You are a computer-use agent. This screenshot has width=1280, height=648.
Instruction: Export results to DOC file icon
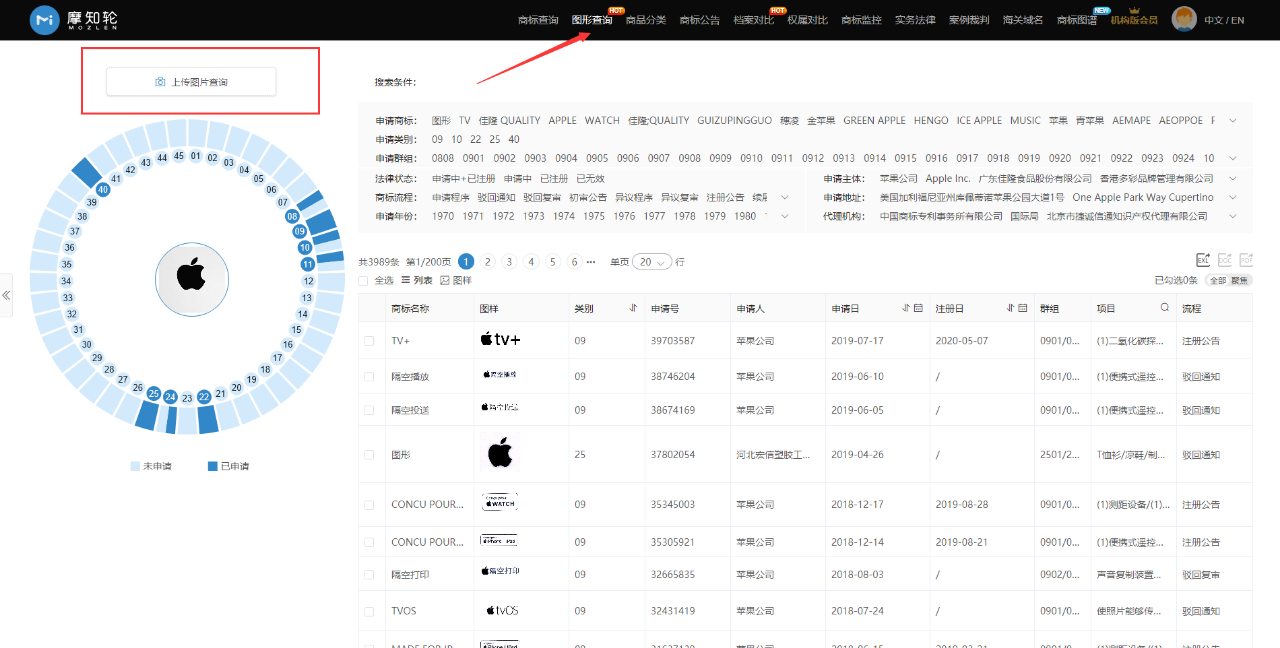tap(1224, 259)
